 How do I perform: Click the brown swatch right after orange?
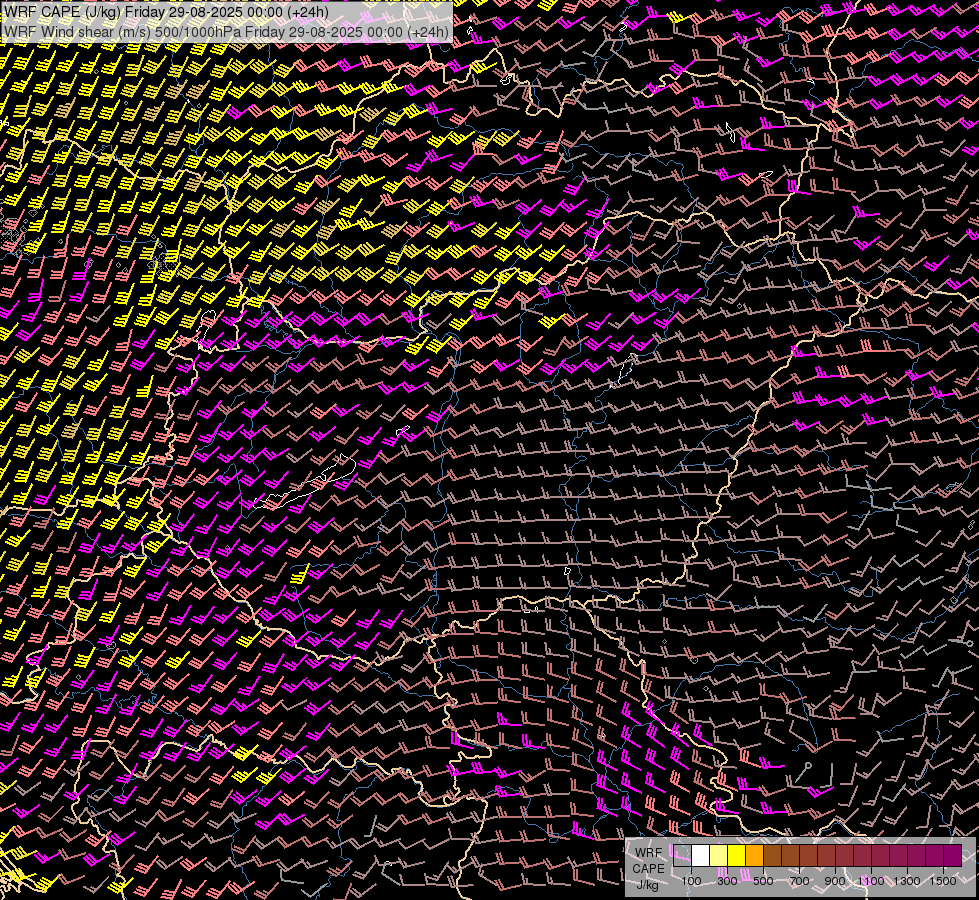(772, 855)
